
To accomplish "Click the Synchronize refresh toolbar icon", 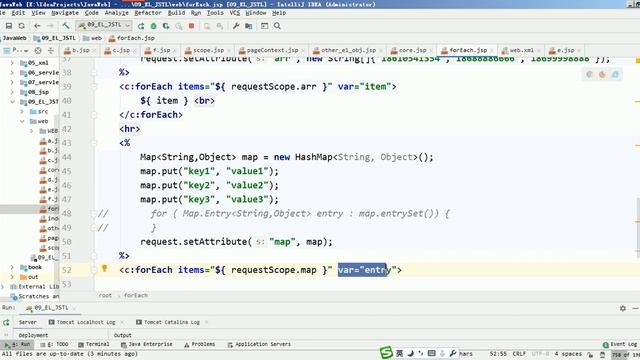I will coord(22,26).
